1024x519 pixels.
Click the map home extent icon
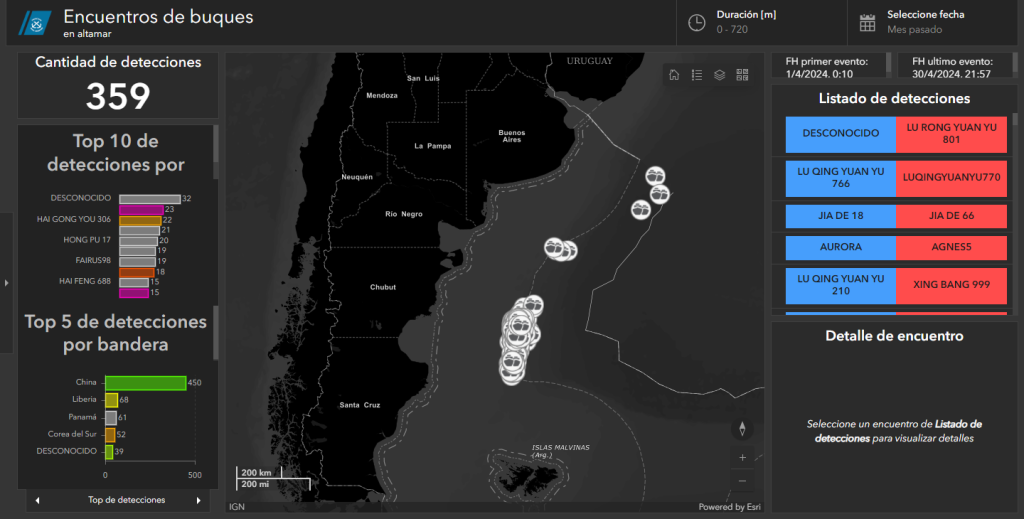point(675,75)
